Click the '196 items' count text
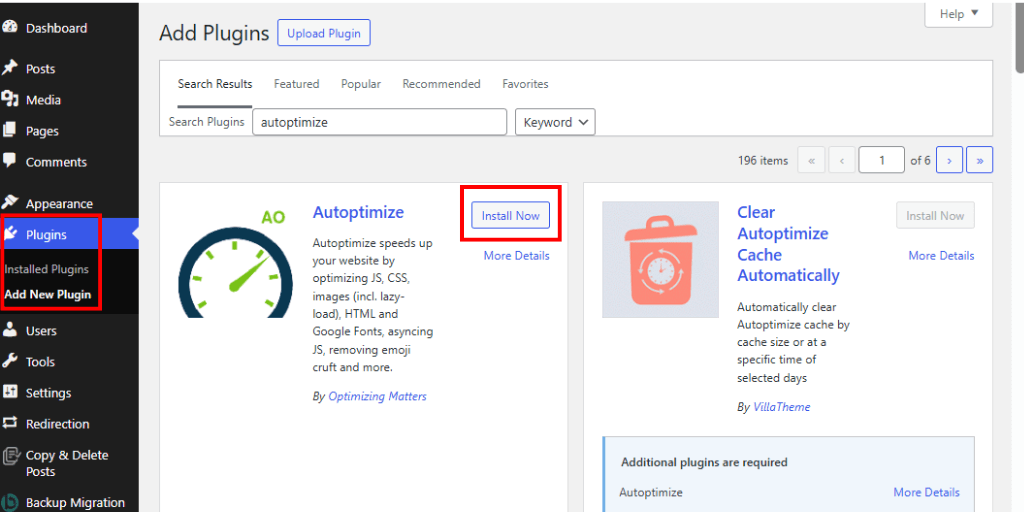This screenshot has width=1024, height=512. click(763, 161)
